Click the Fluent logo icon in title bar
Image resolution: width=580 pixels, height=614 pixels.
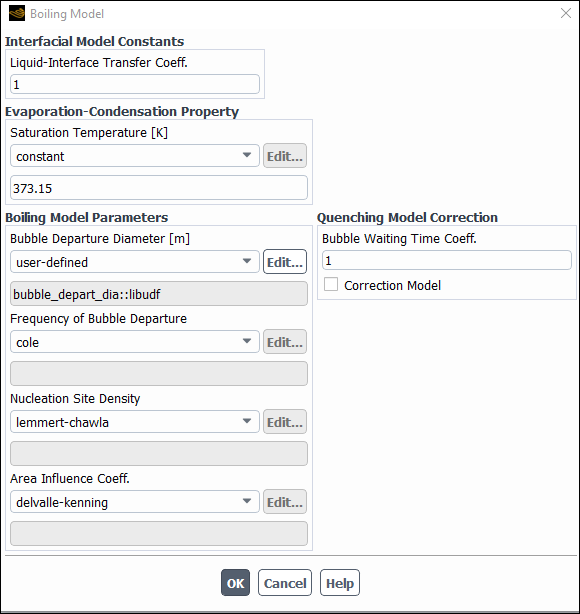(x=17, y=14)
